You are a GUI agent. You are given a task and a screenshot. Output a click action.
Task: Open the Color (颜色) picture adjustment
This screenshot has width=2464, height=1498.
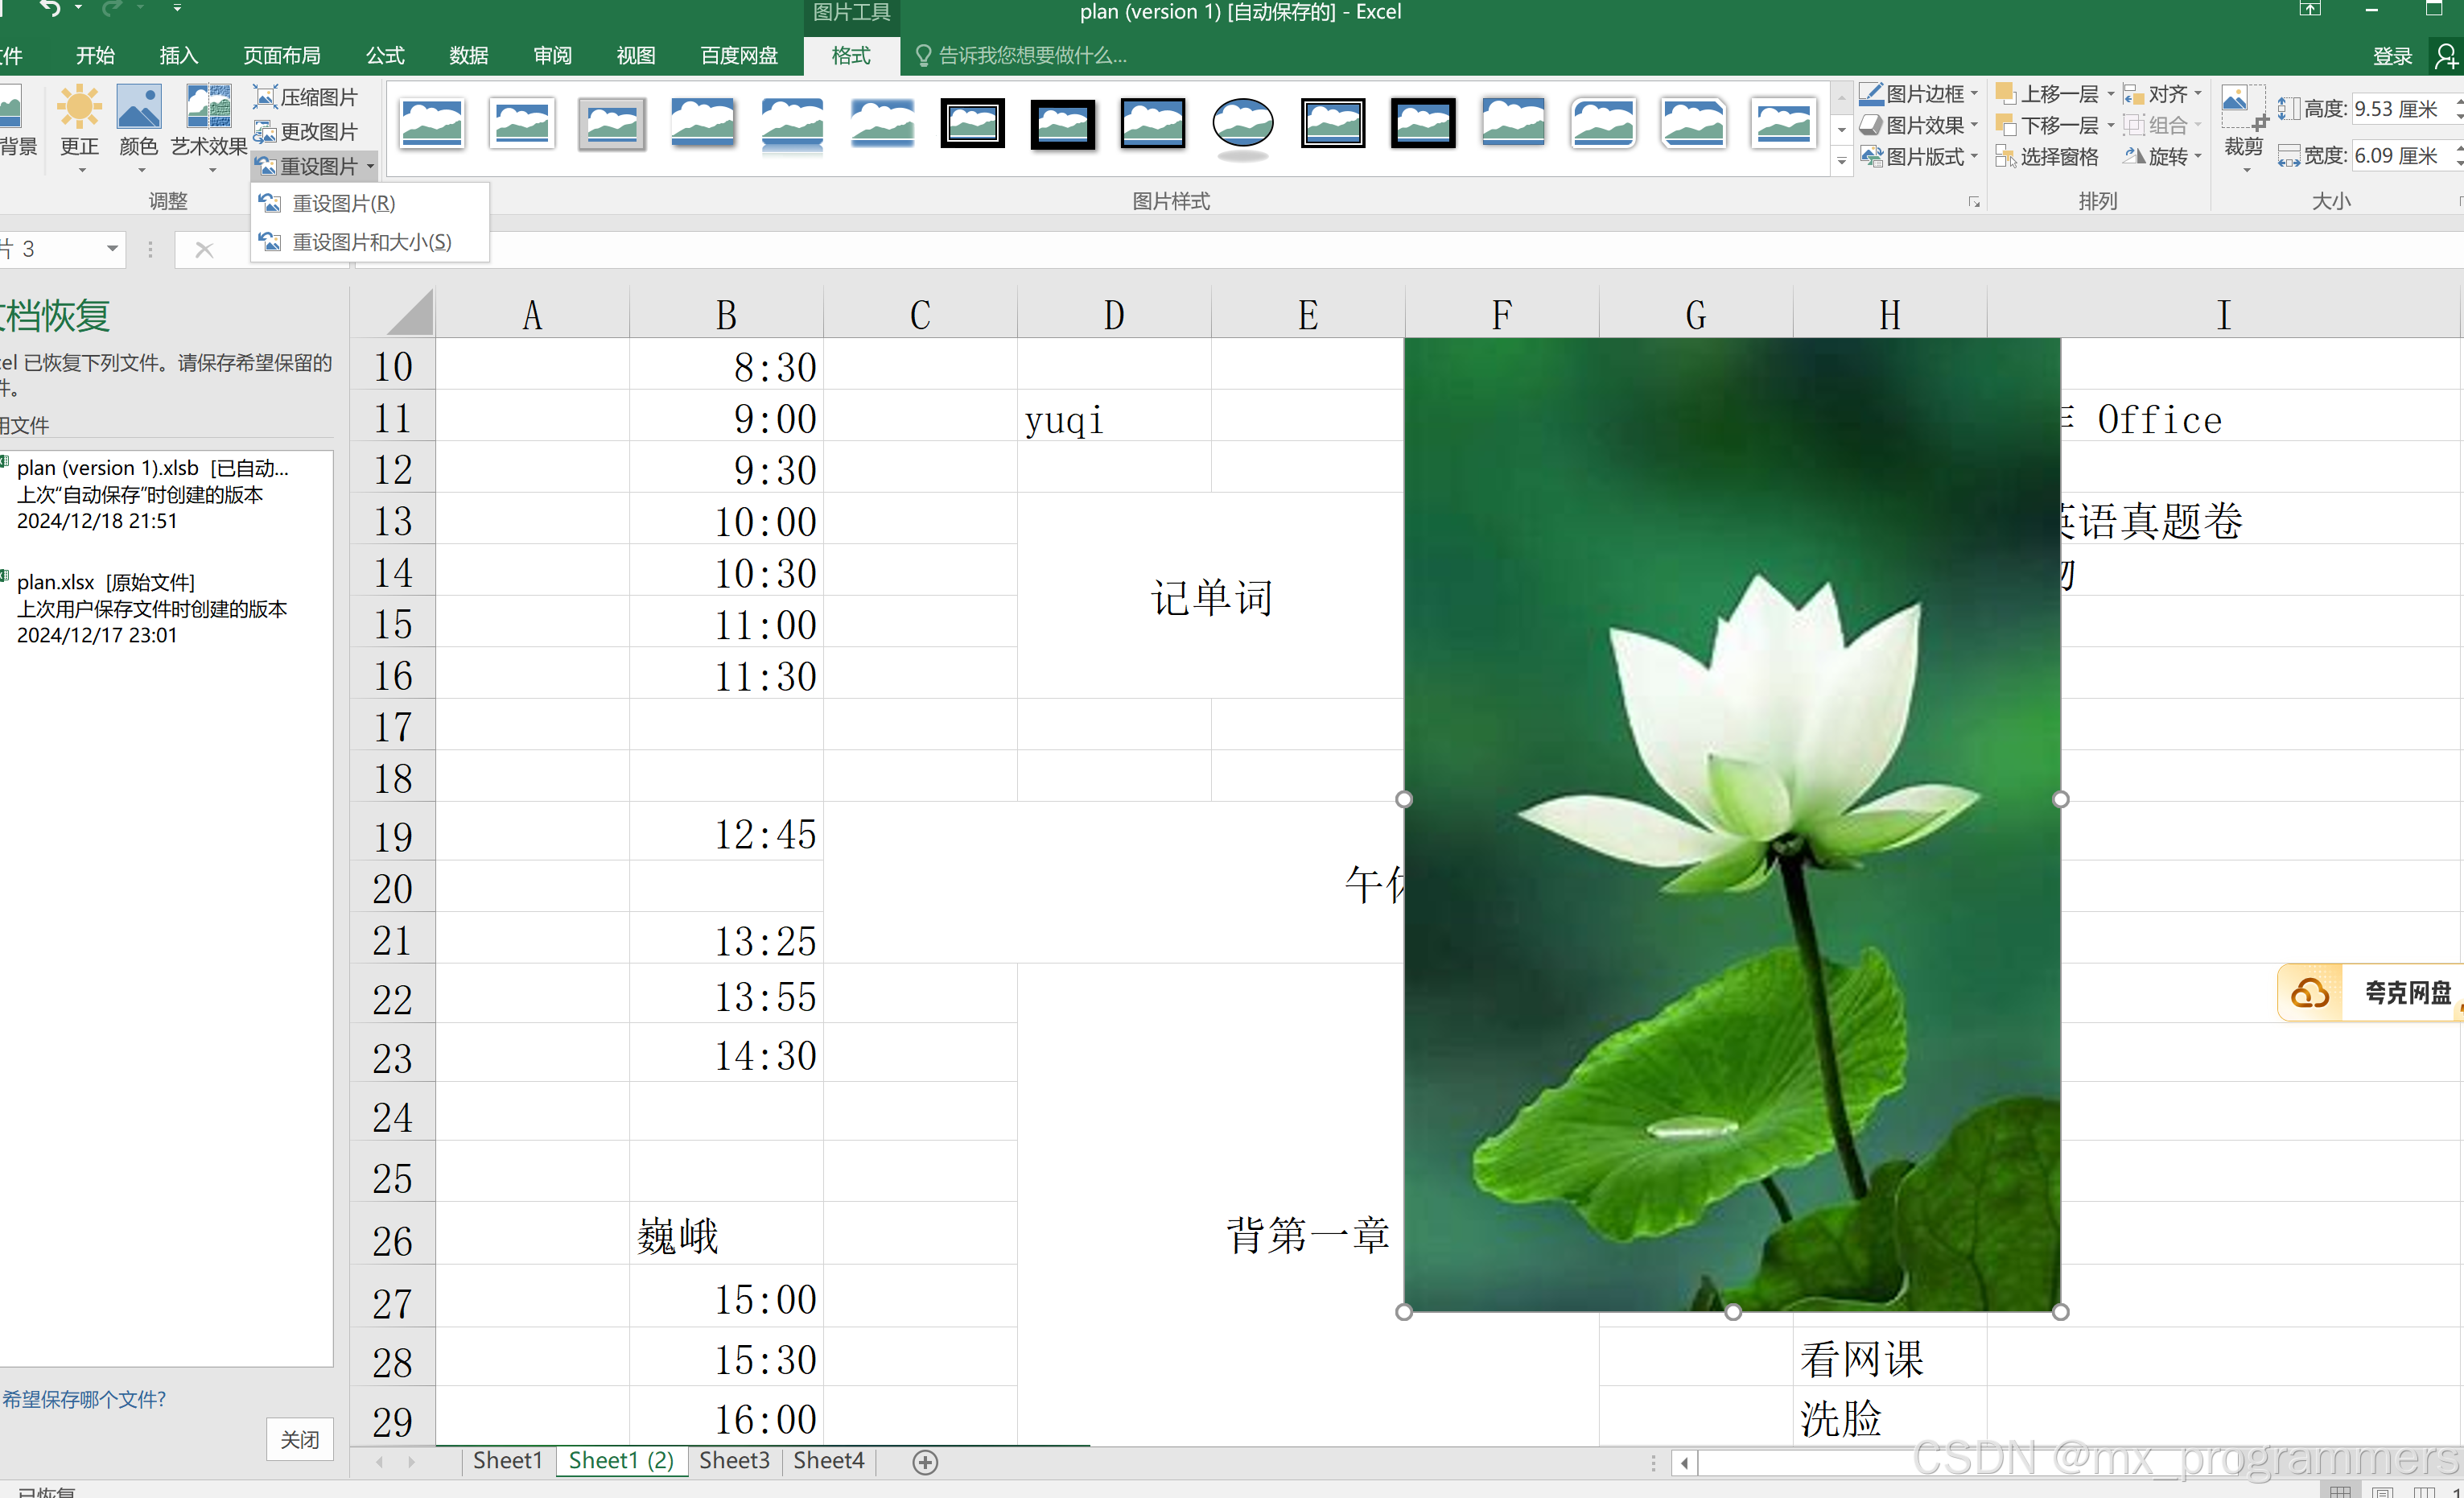pyautogui.click(x=138, y=108)
